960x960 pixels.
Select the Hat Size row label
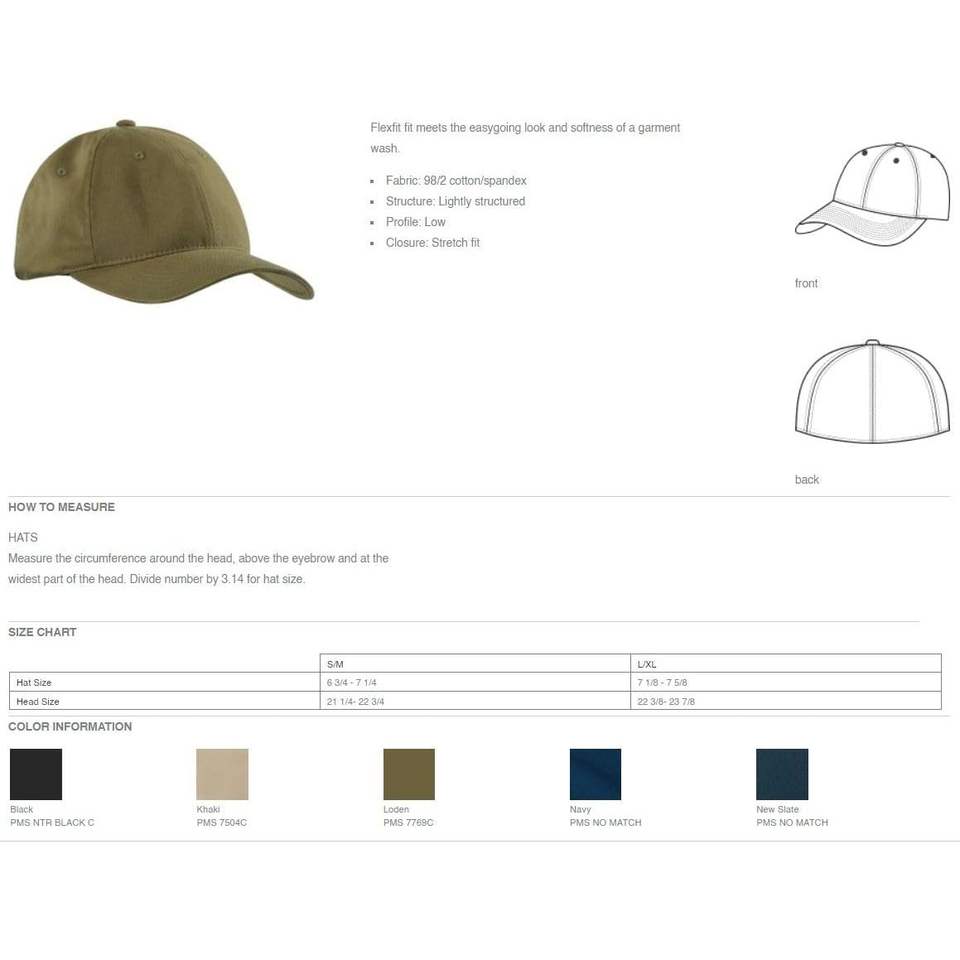pyautogui.click(x=34, y=683)
